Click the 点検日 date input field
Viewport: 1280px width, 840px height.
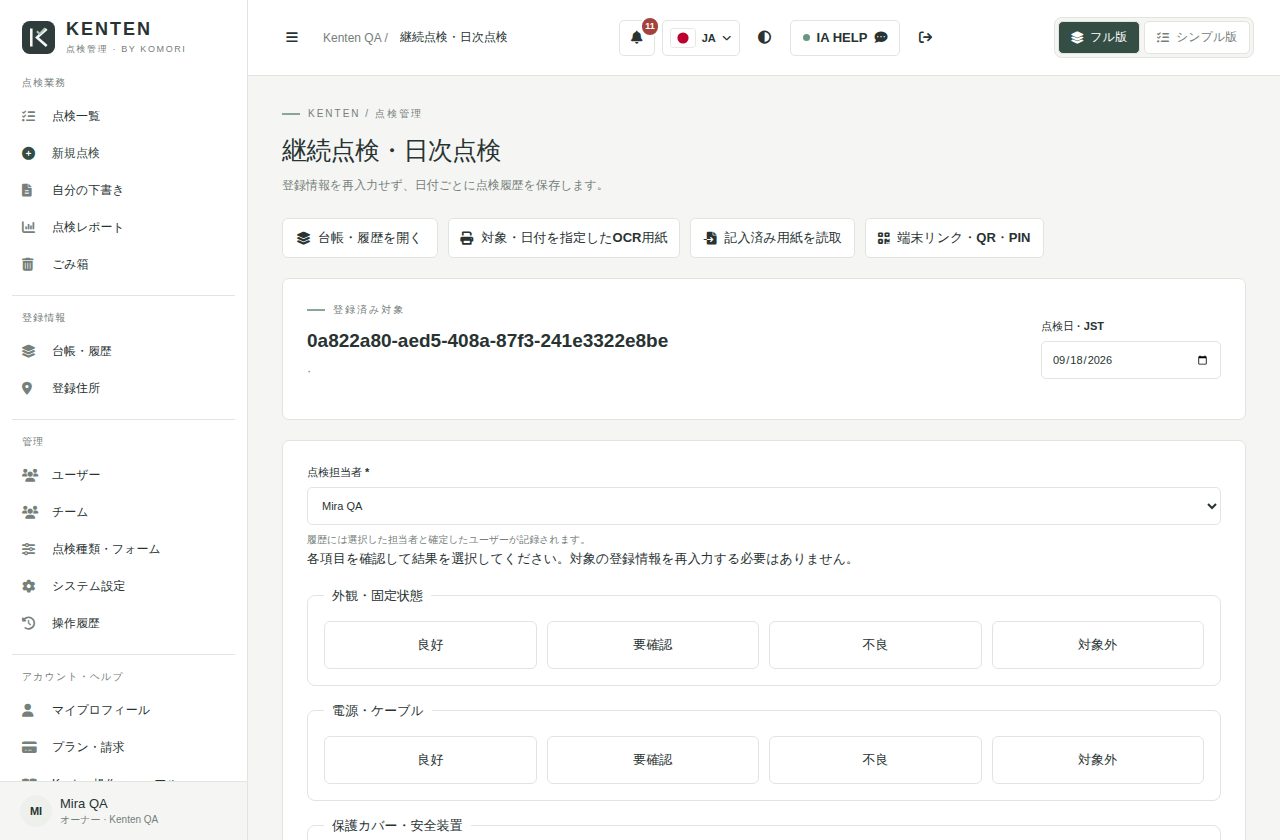coord(1131,360)
